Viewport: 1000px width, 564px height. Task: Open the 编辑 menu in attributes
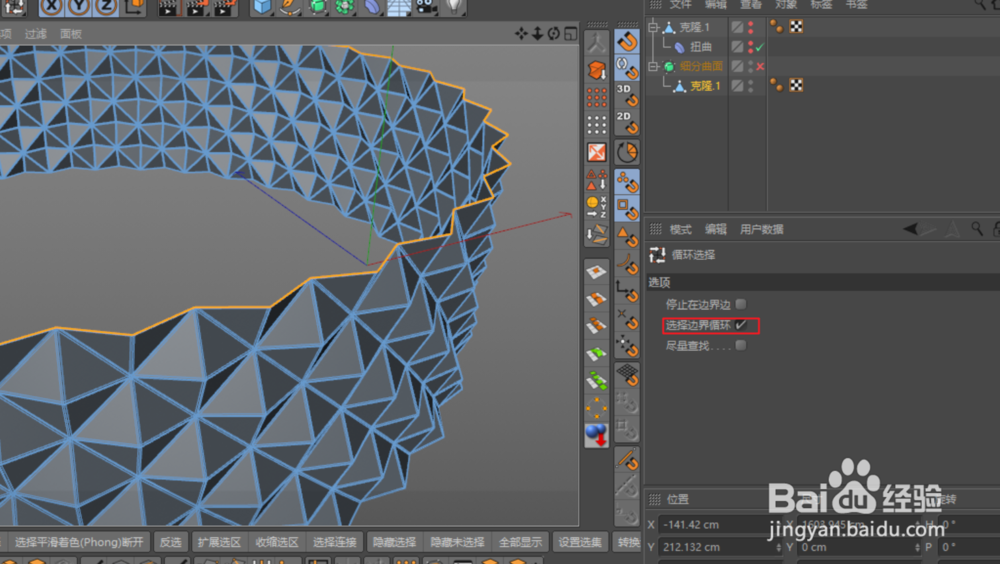[x=716, y=229]
